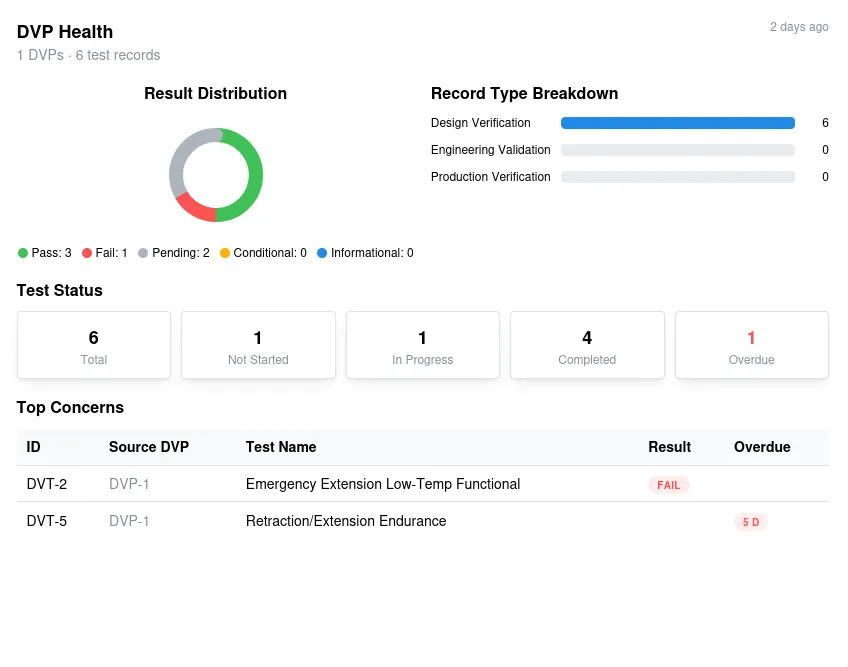Select the DVT-5 ID cell
Viewport: 848px width, 667px height.
click(x=47, y=521)
